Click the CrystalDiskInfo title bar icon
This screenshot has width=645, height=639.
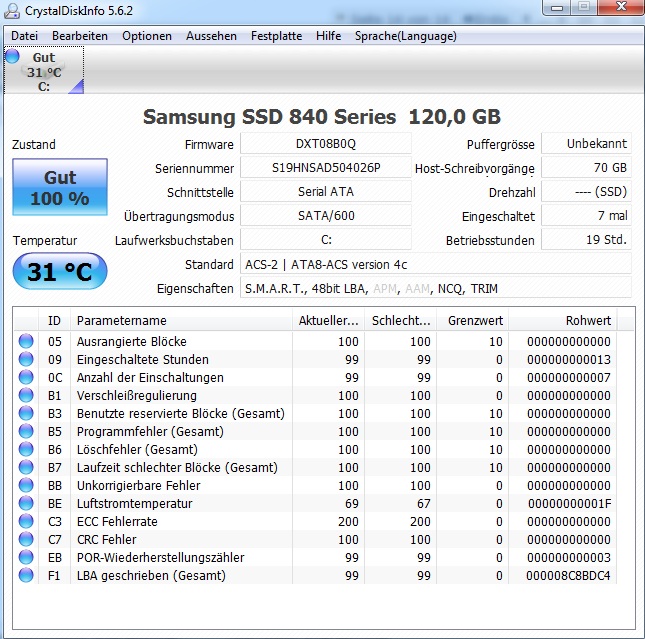click(x=12, y=11)
